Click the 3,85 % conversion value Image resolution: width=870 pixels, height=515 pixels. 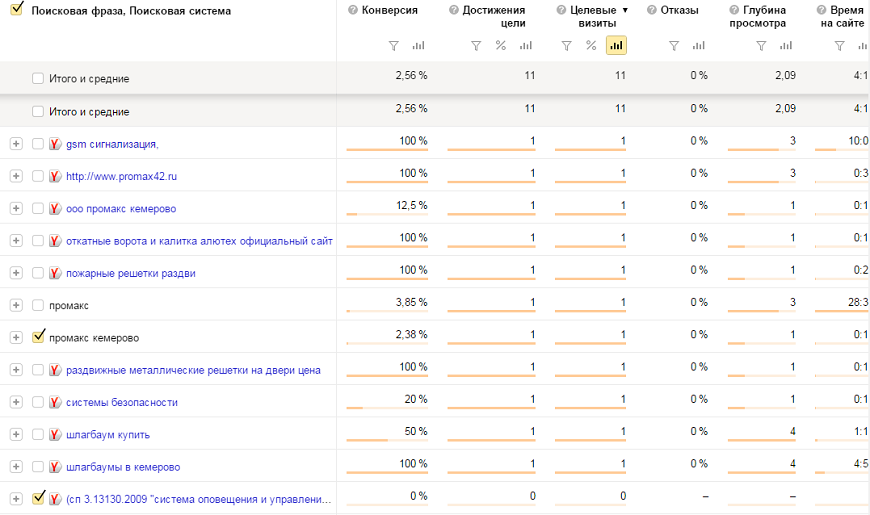click(x=412, y=302)
